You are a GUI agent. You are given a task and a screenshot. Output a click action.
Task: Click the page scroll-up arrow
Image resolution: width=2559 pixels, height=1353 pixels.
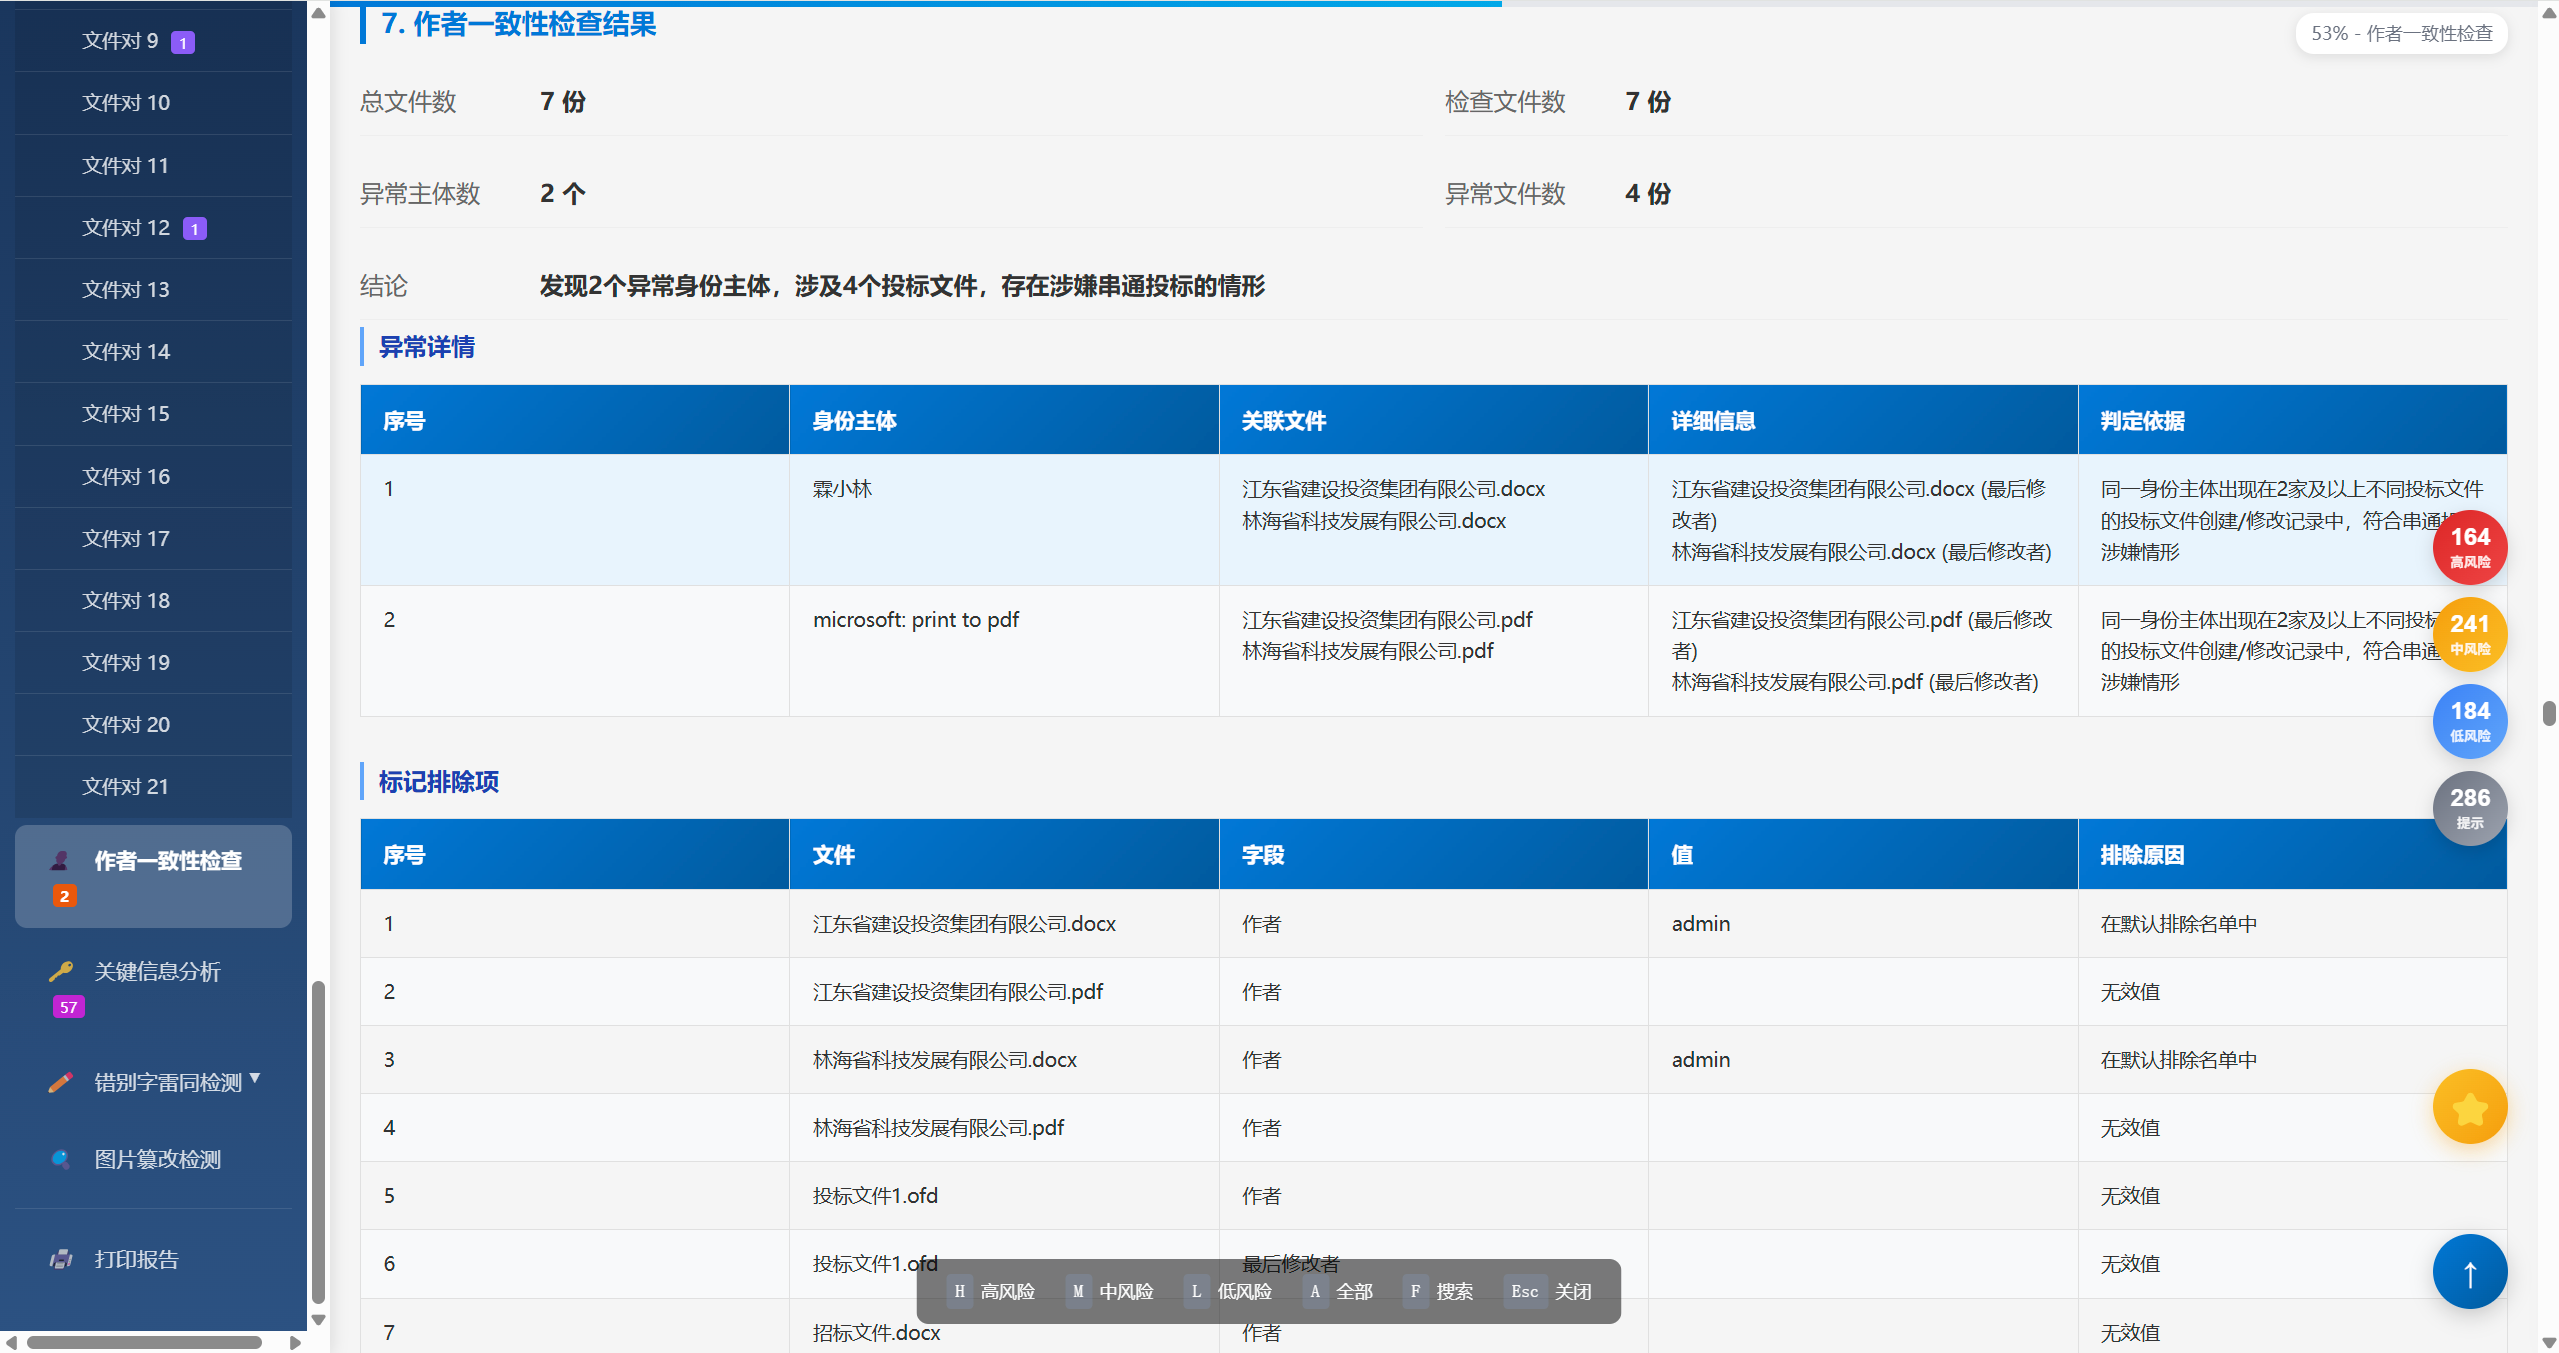click(x=2549, y=13)
